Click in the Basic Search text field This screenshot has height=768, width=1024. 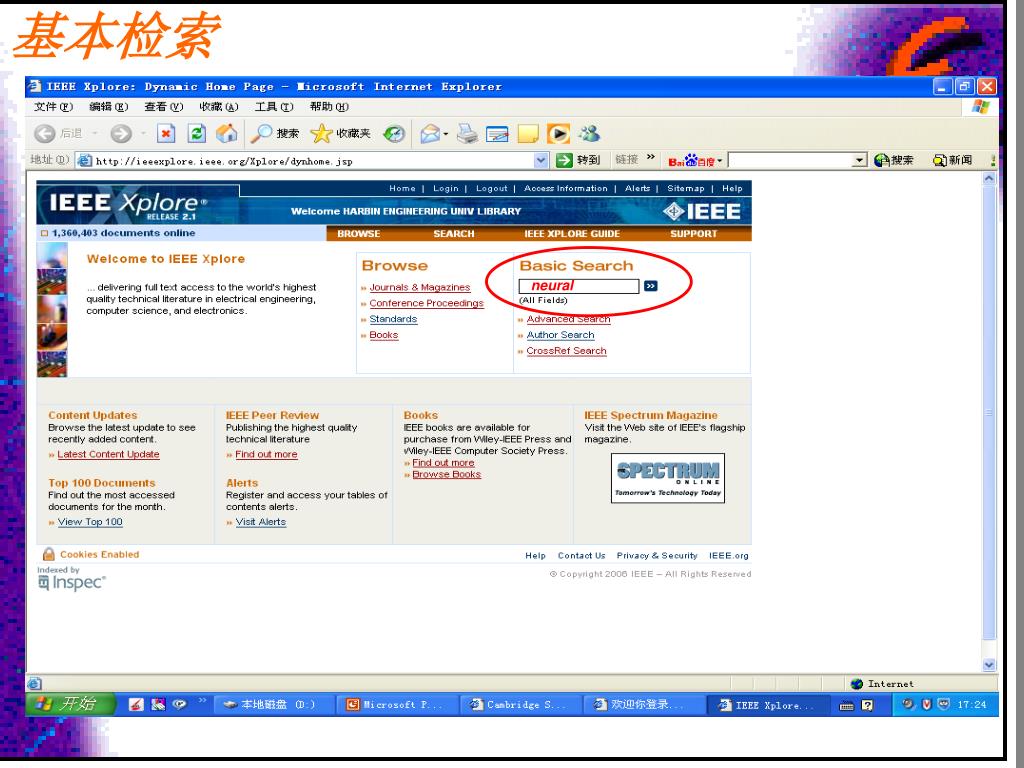579,286
